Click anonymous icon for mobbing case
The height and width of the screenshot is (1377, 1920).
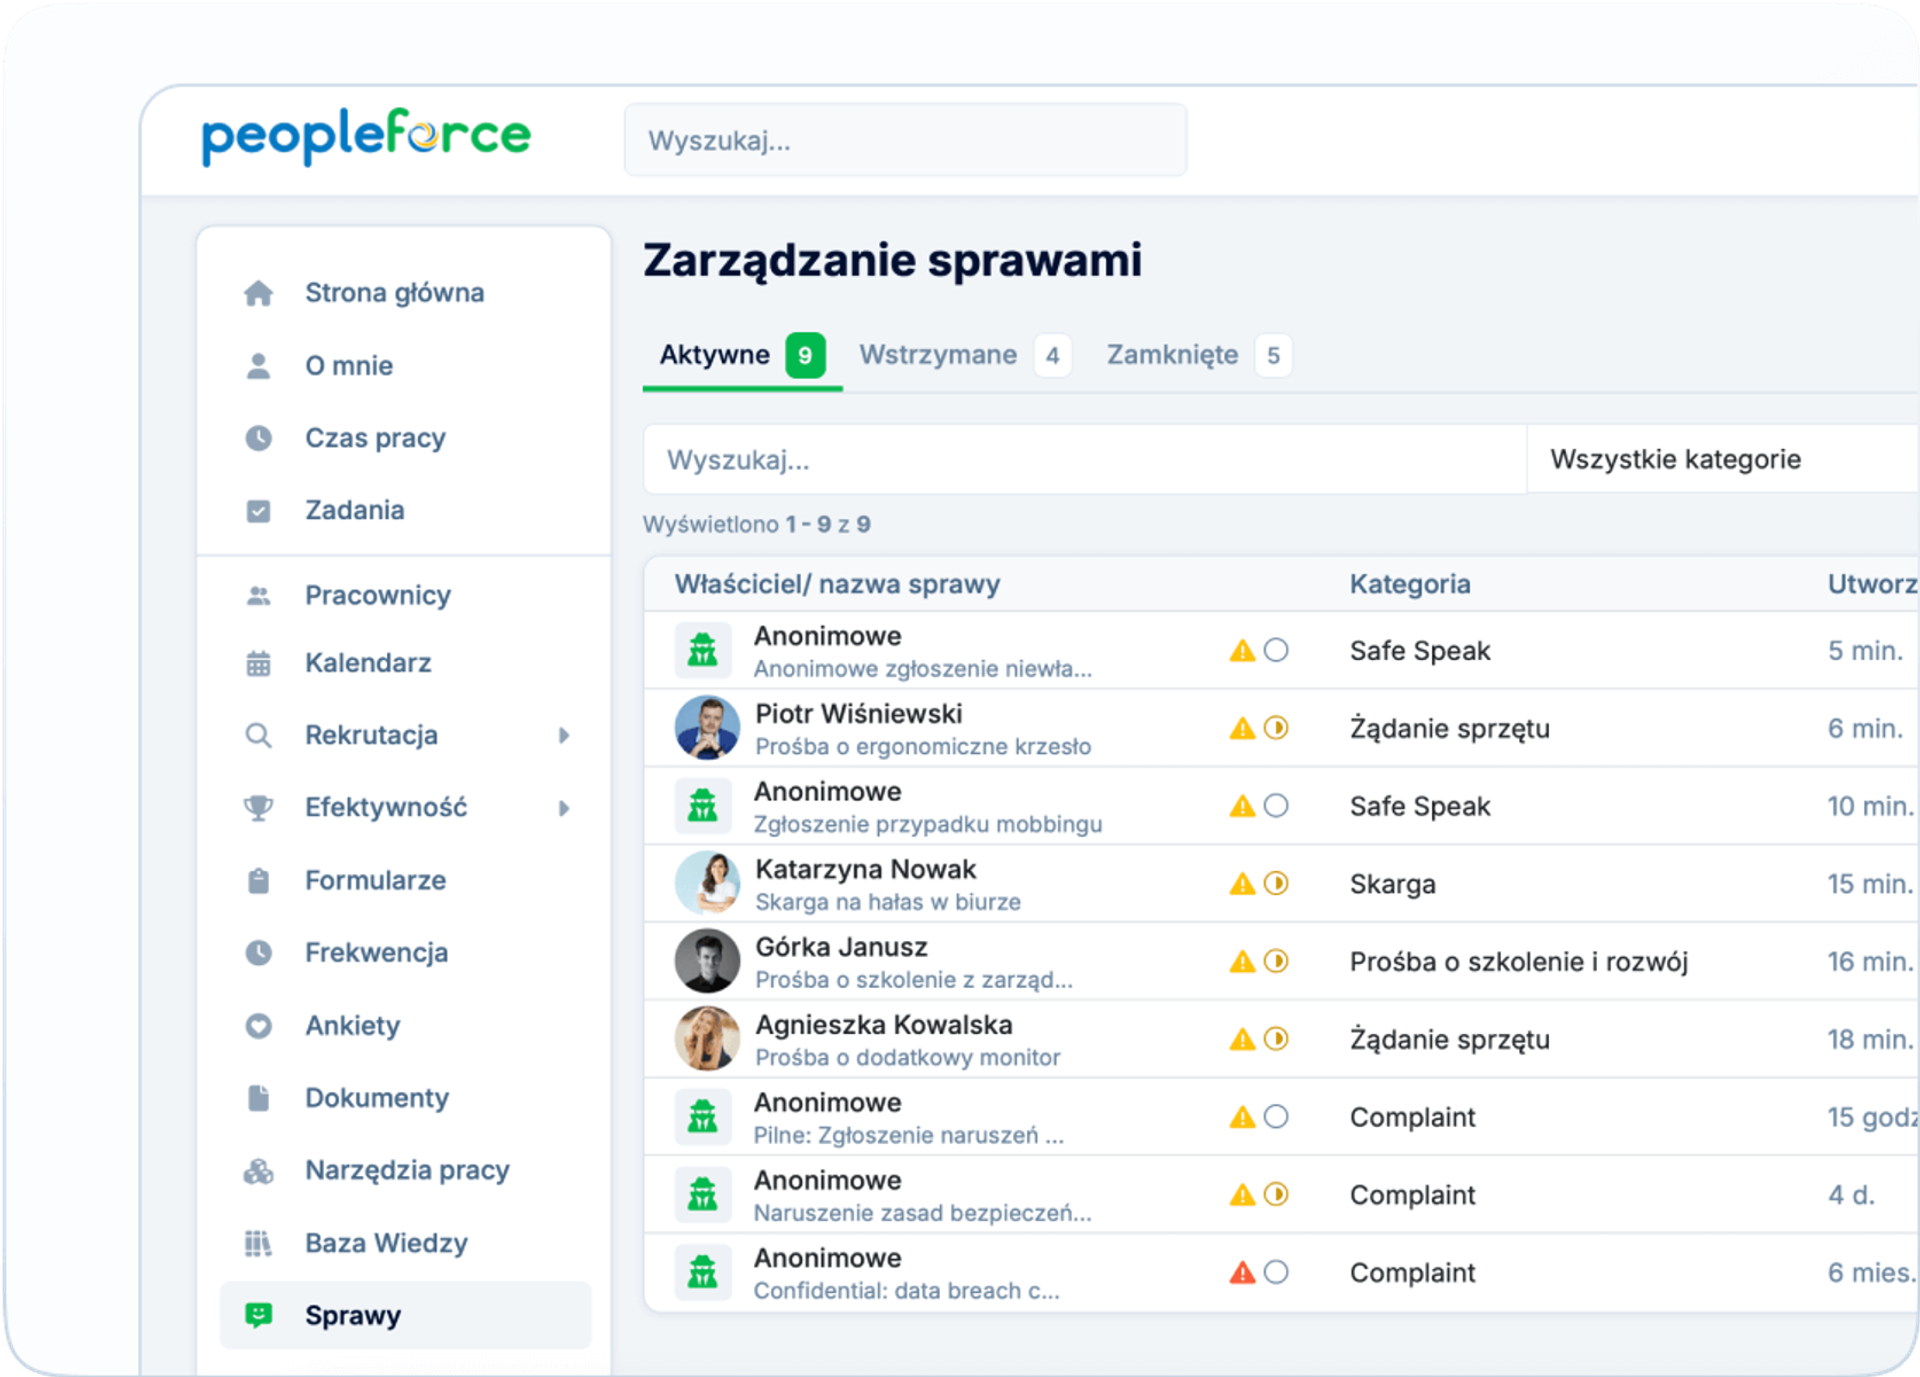[703, 806]
